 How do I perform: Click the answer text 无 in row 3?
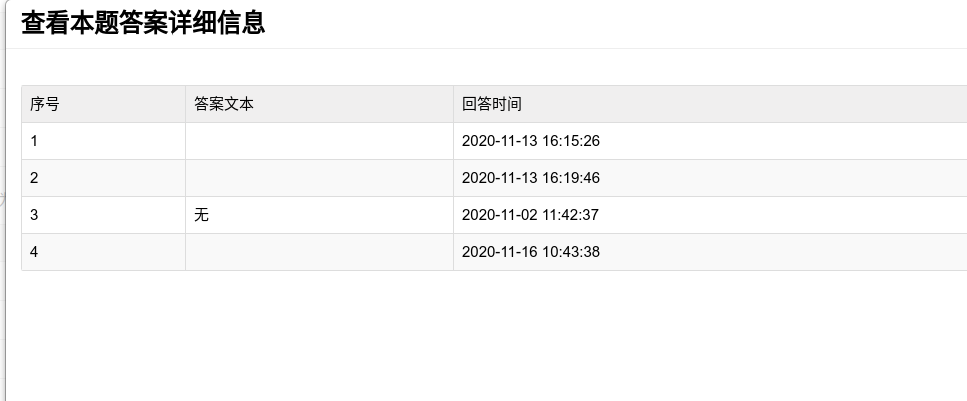(201, 215)
